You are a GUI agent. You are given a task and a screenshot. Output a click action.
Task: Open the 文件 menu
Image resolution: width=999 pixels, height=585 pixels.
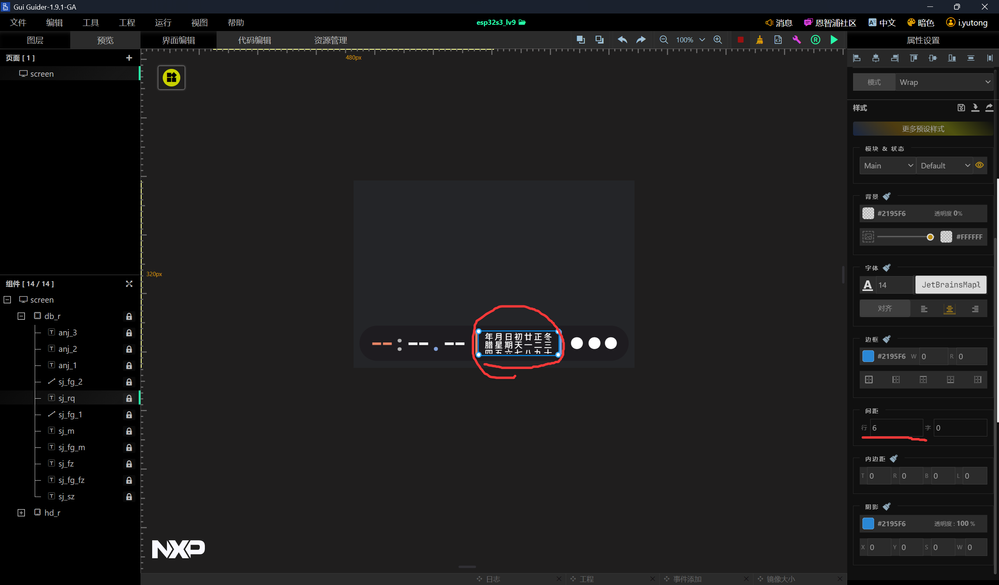click(18, 22)
